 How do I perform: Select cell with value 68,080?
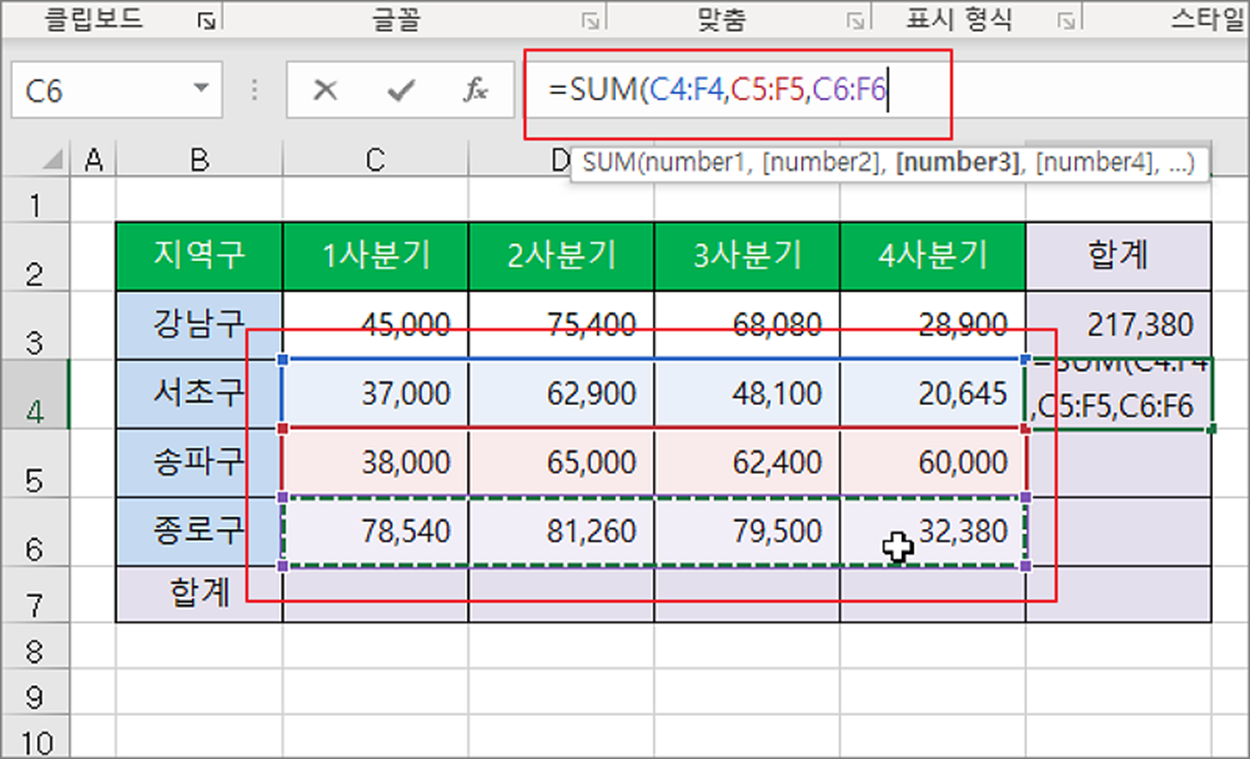pyautogui.click(x=747, y=325)
